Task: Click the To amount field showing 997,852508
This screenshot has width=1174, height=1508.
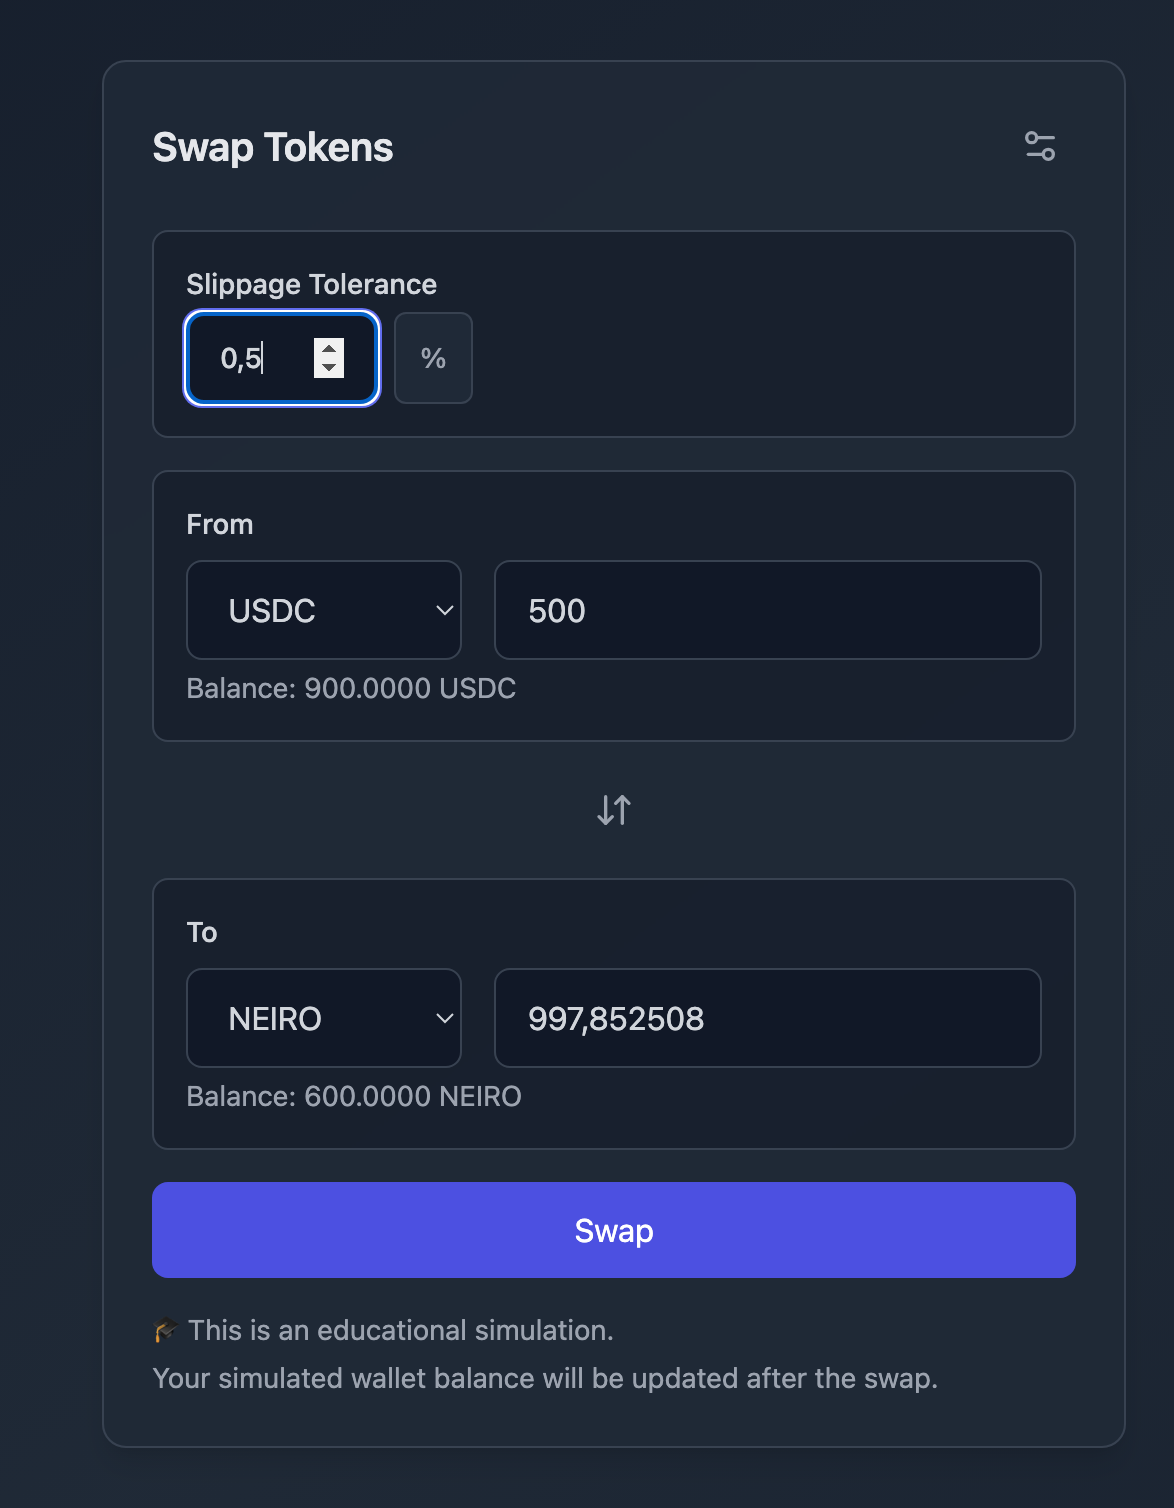Action: pos(767,1019)
